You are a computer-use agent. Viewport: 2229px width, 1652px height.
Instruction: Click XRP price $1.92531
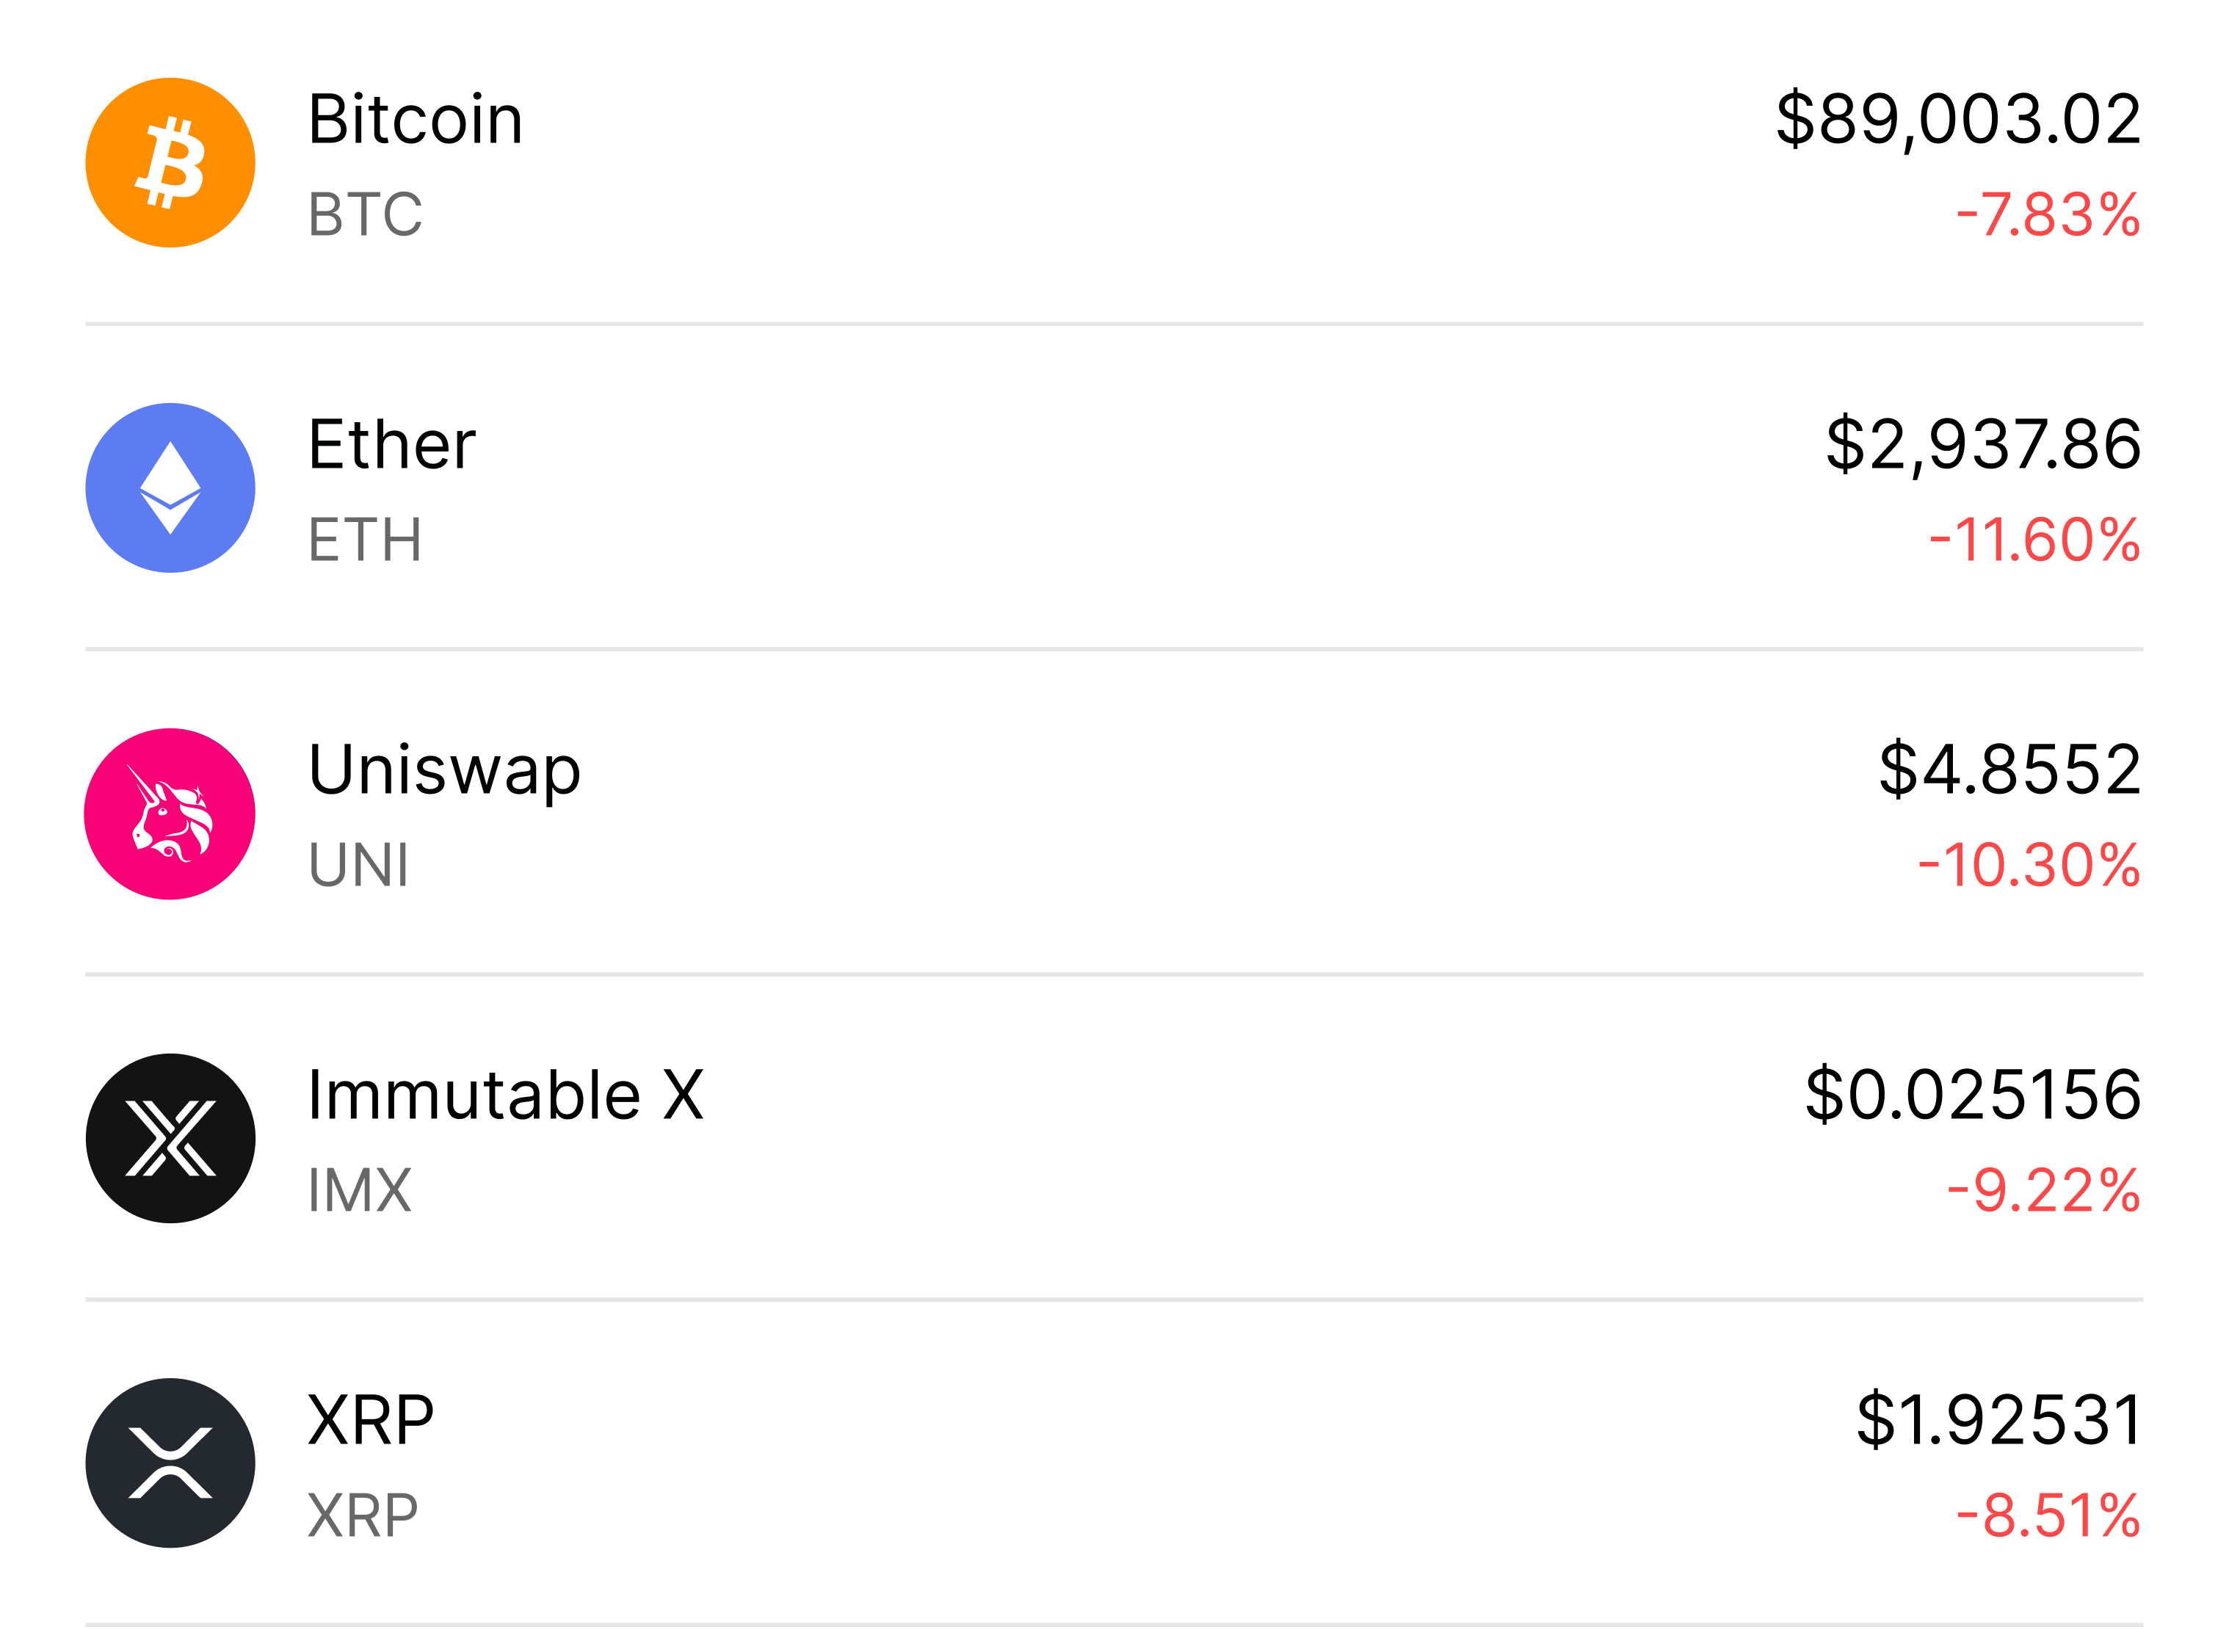point(1998,1420)
